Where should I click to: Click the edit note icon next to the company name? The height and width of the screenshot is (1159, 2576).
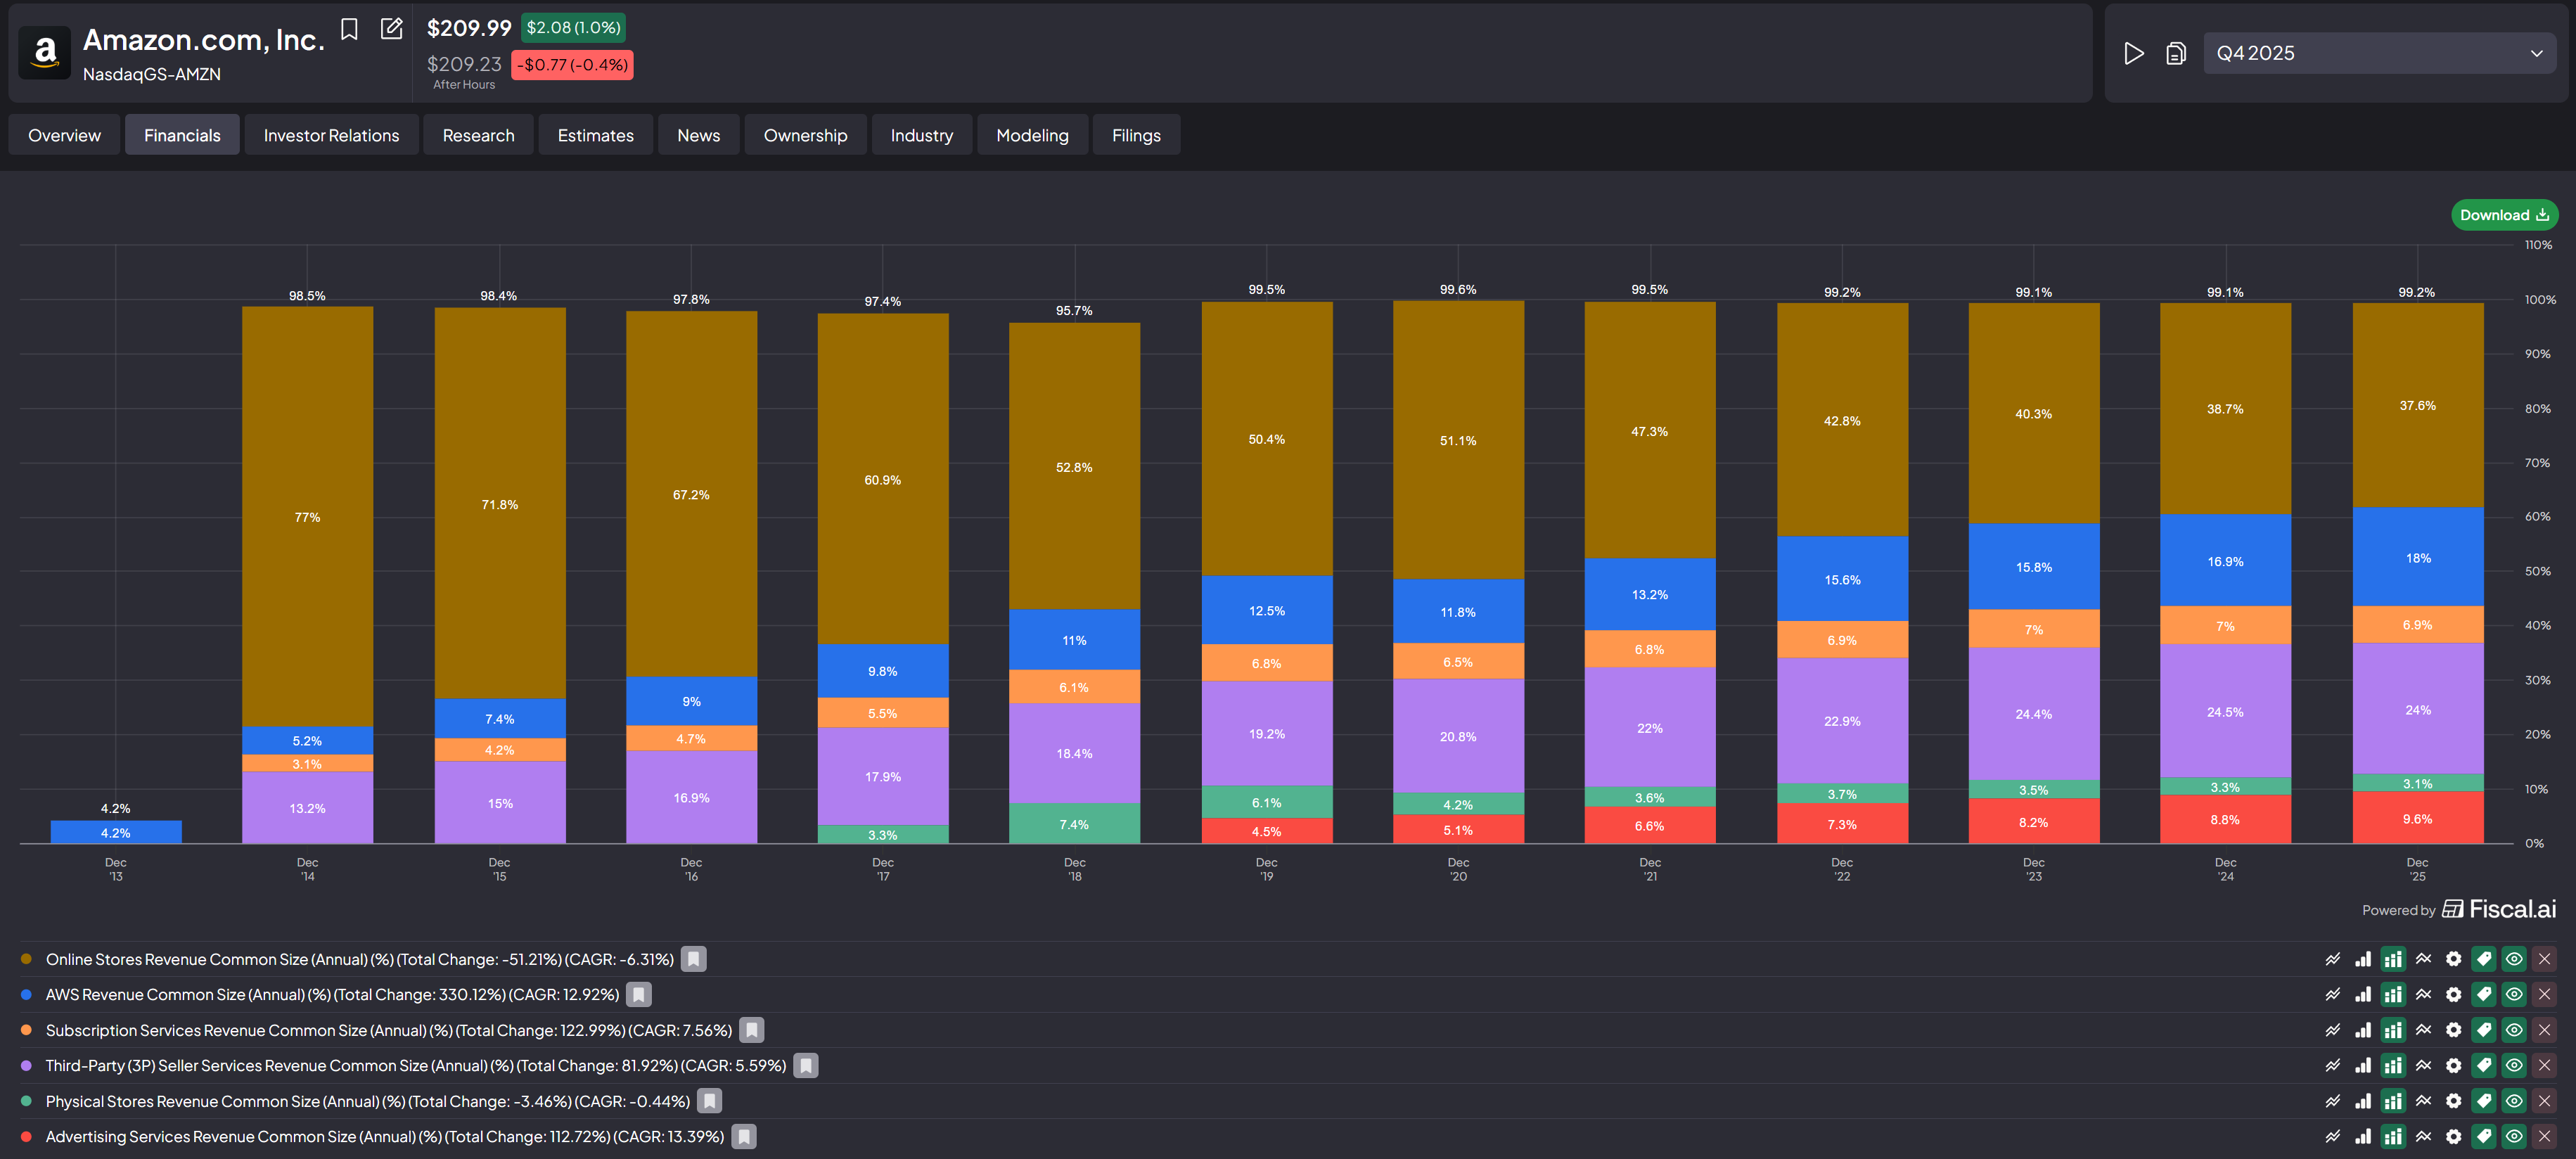(392, 29)
